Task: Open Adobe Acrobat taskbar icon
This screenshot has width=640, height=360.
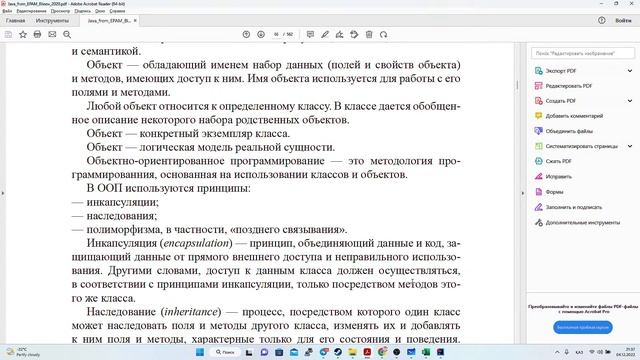Action: pos(367,352)
